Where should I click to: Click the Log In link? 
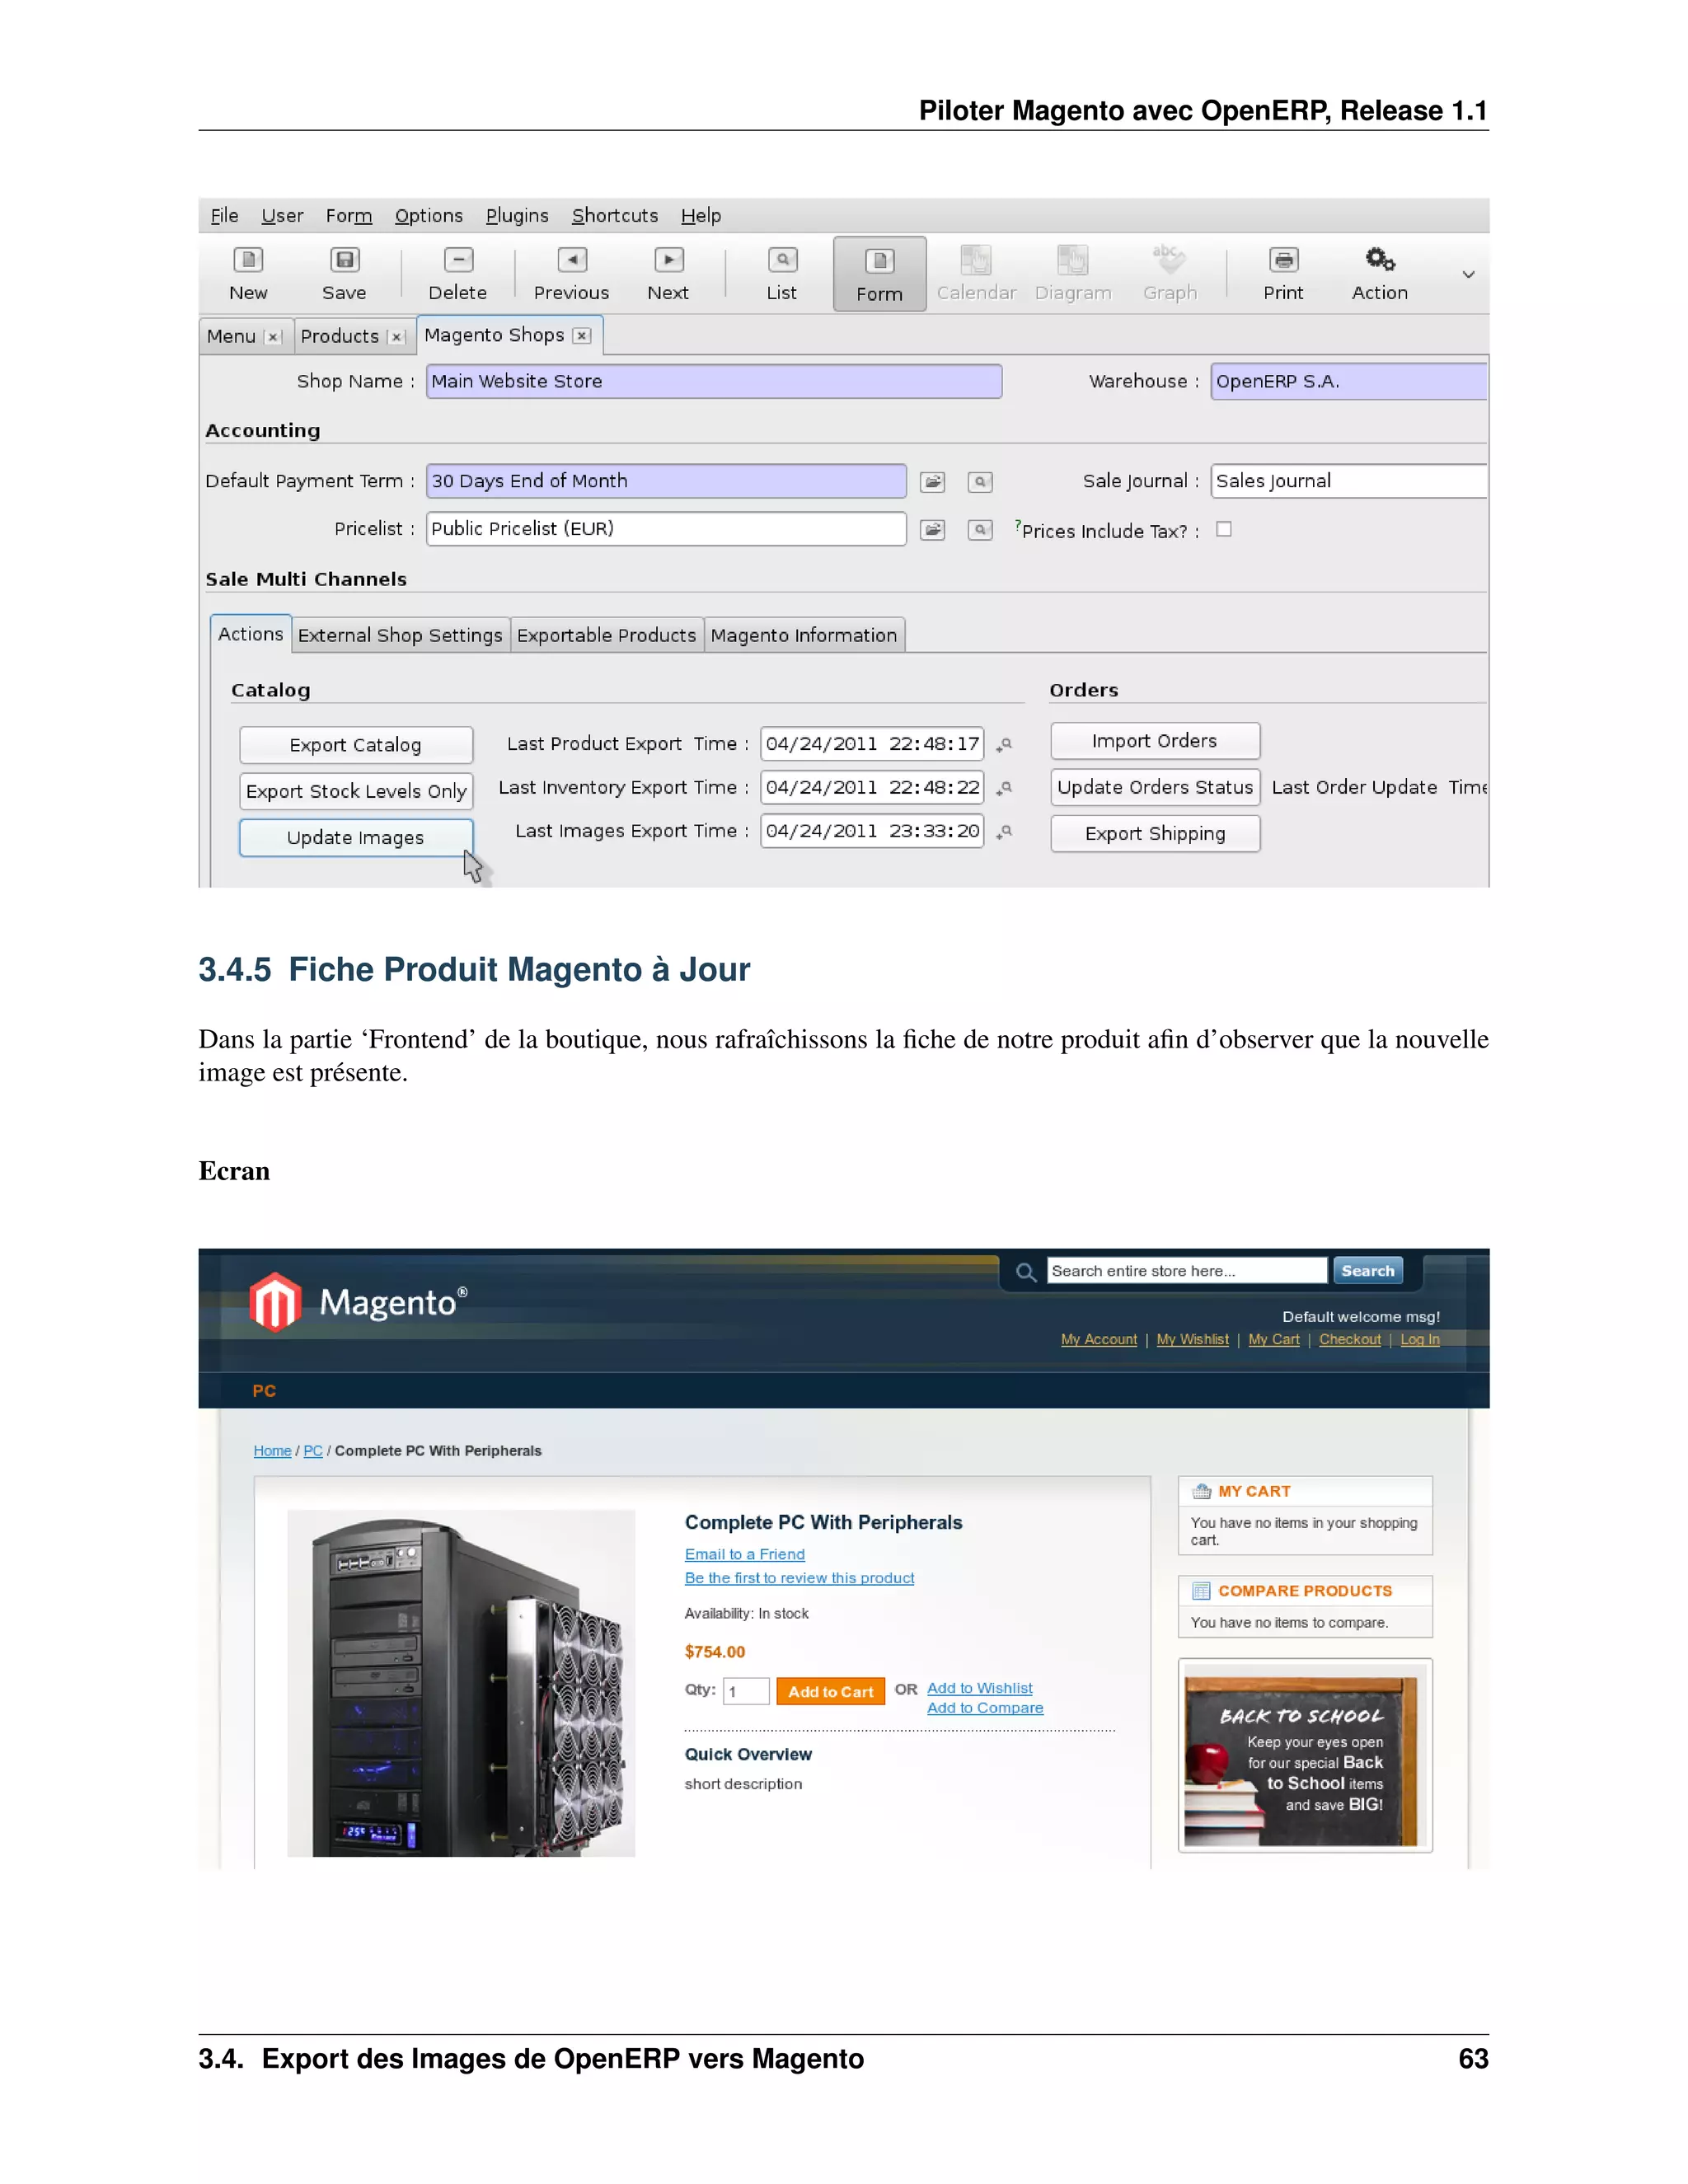pos(1420,1340)
